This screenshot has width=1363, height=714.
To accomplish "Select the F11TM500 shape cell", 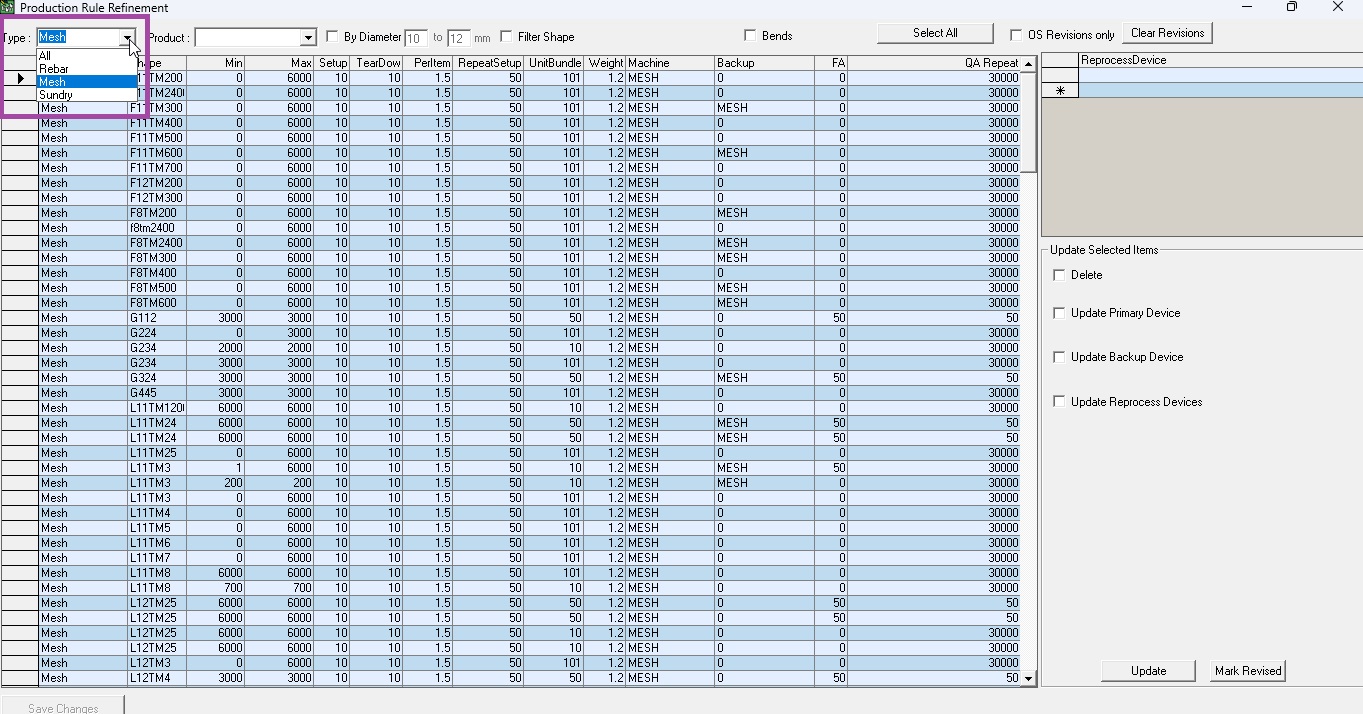I will click(x=157, y=138).
